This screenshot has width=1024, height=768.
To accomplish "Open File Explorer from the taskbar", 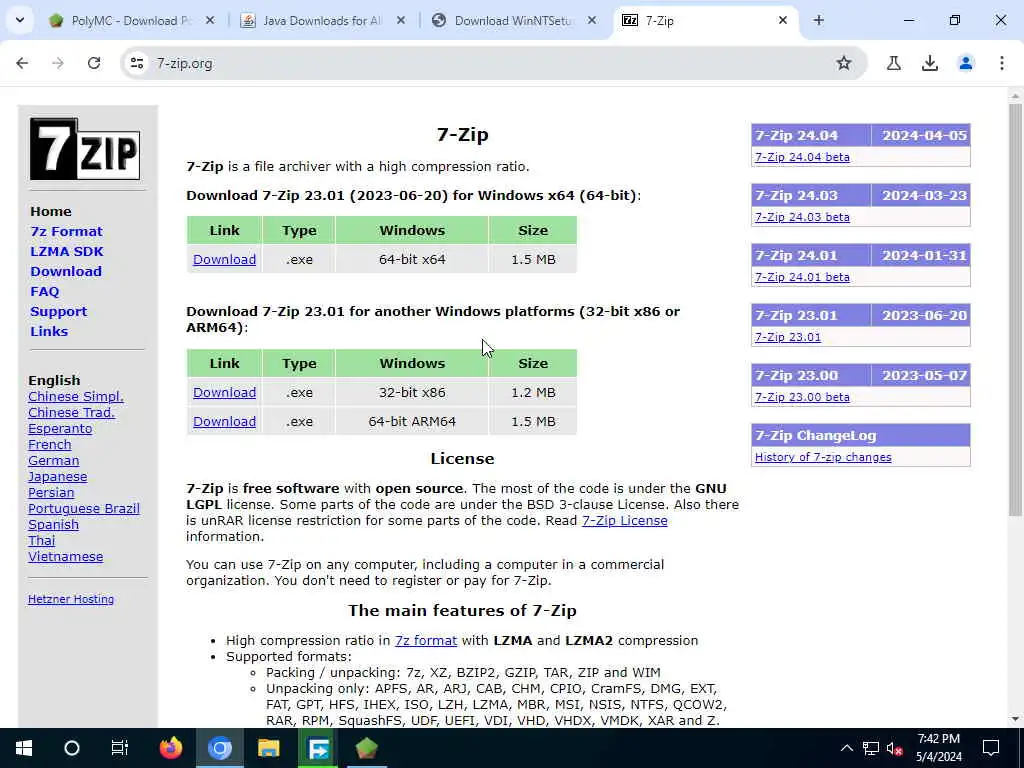I will click(x=268, y=748).
